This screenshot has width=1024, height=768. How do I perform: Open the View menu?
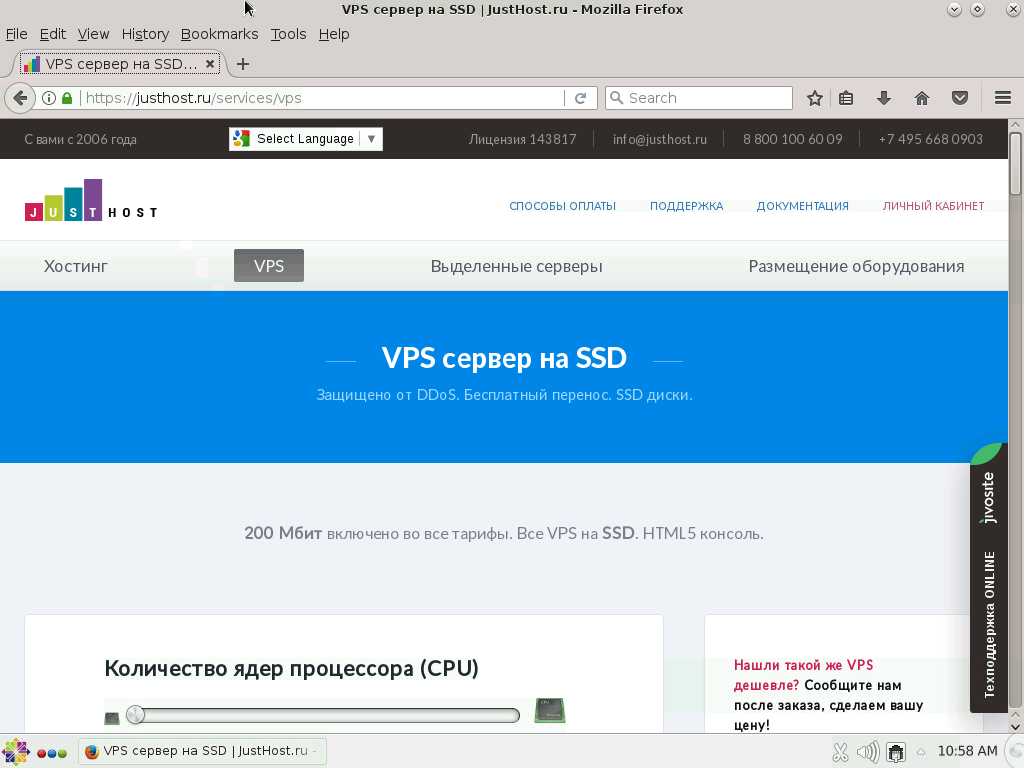[x=93, y=34]
